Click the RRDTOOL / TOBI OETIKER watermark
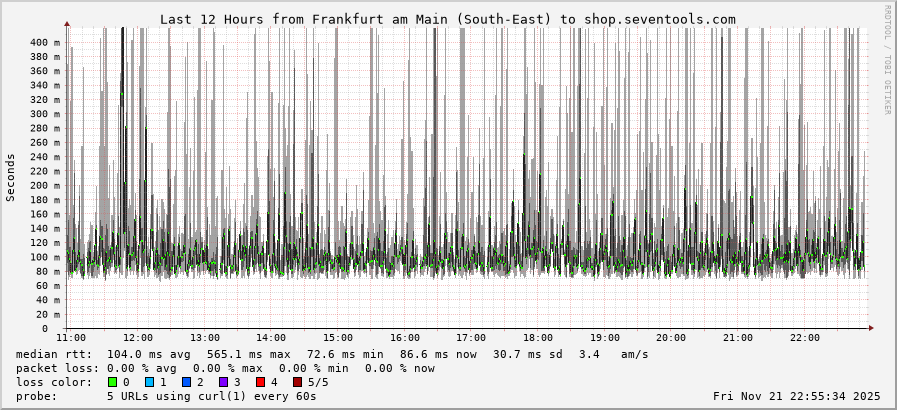 point(887,60)
